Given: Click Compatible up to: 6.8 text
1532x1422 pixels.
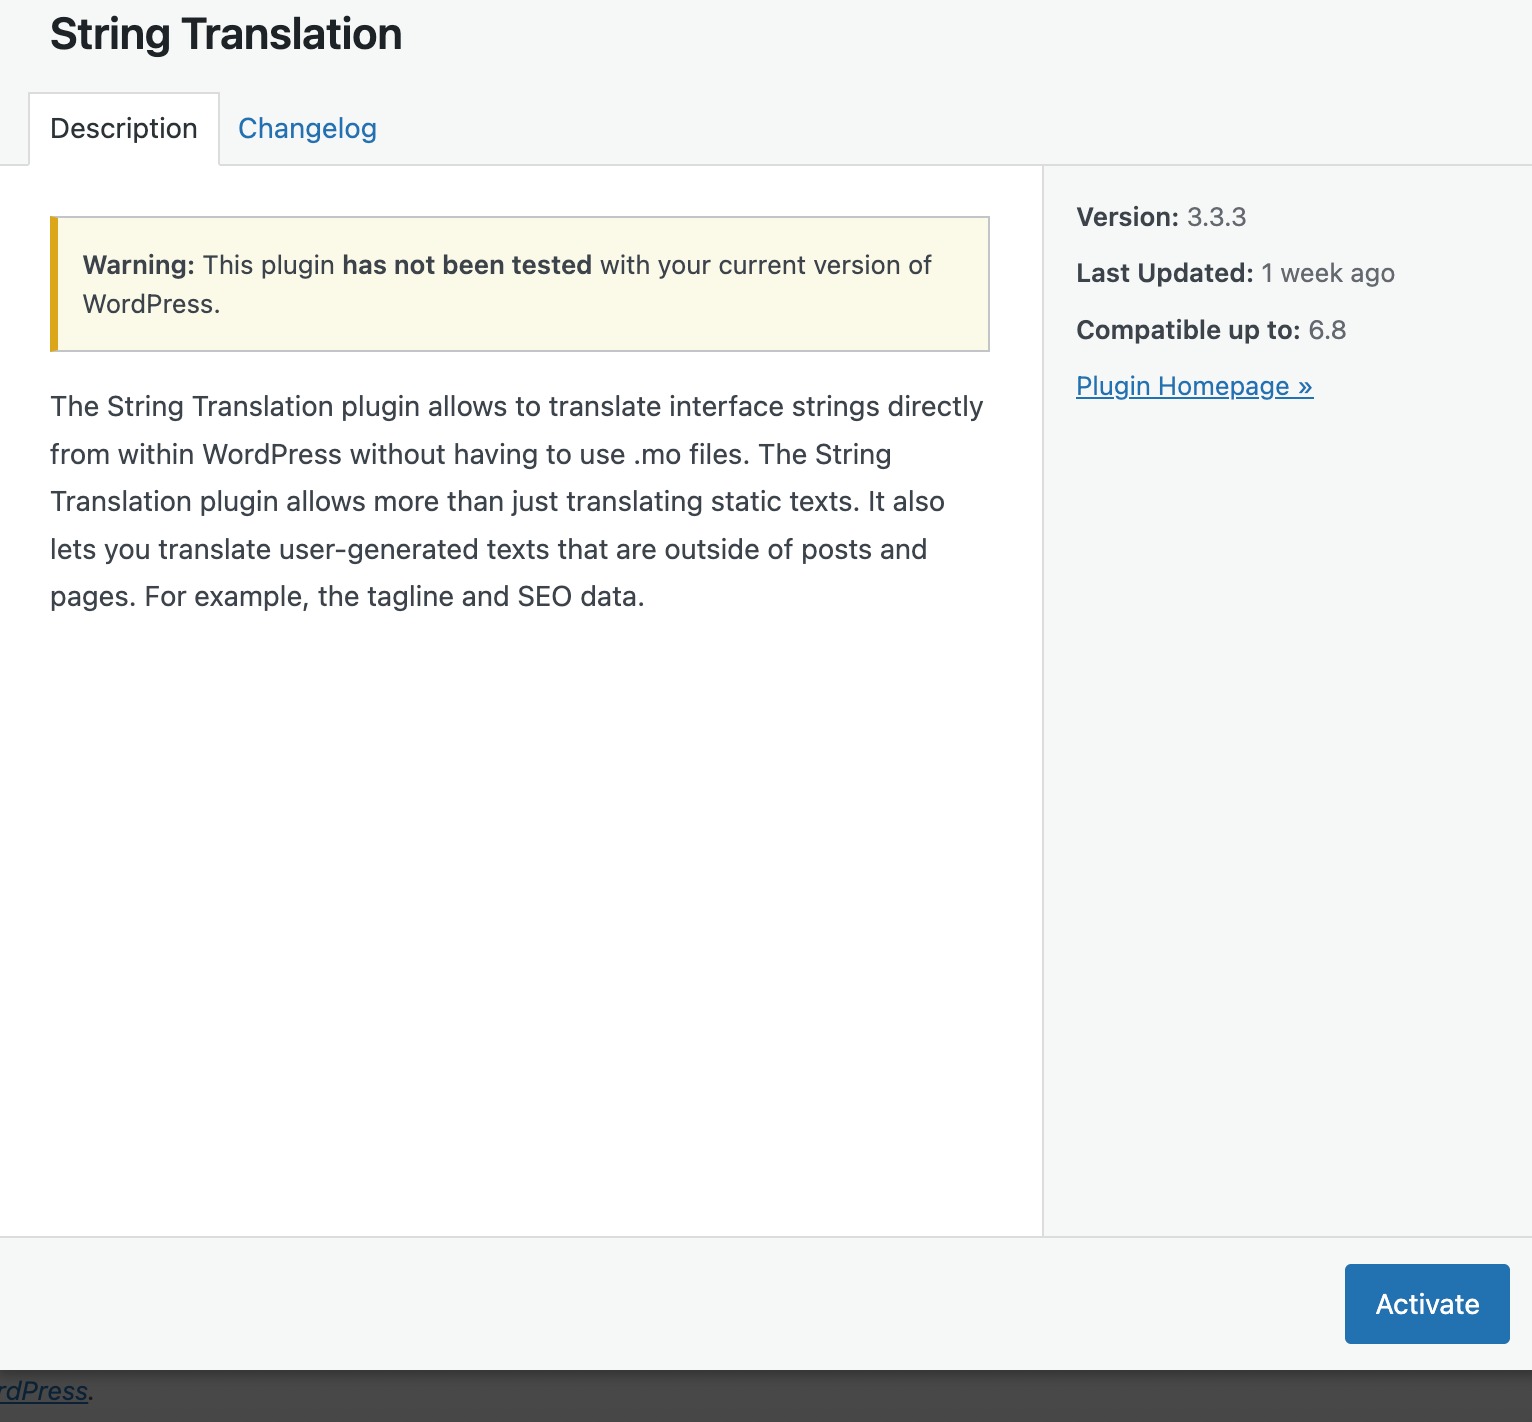Looking at the screenshot, I should [1211, 330].
